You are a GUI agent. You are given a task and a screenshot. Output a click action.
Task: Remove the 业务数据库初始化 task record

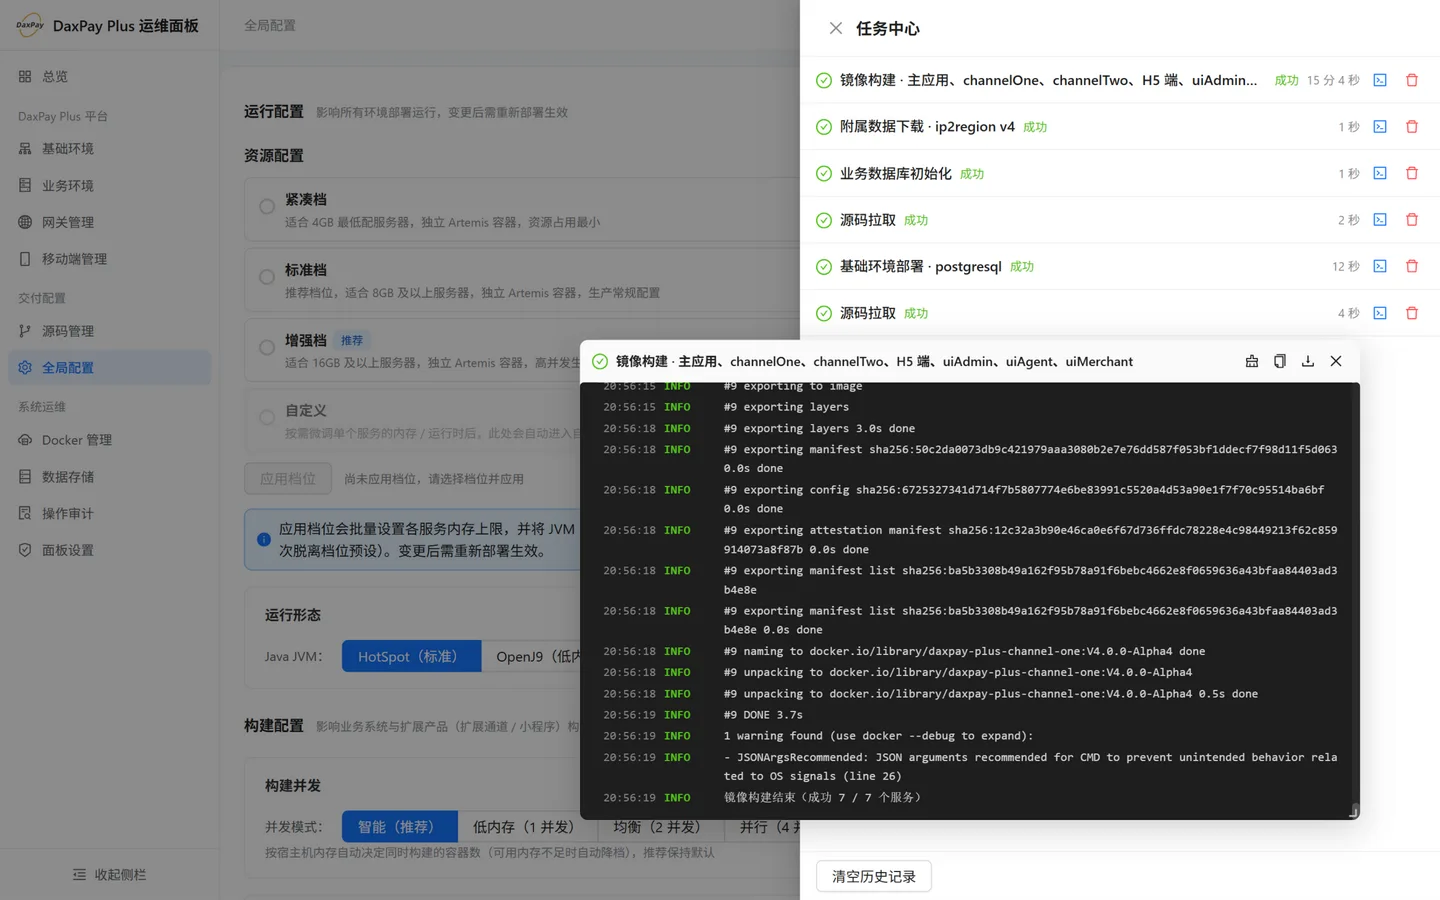tap(1412, 173)
